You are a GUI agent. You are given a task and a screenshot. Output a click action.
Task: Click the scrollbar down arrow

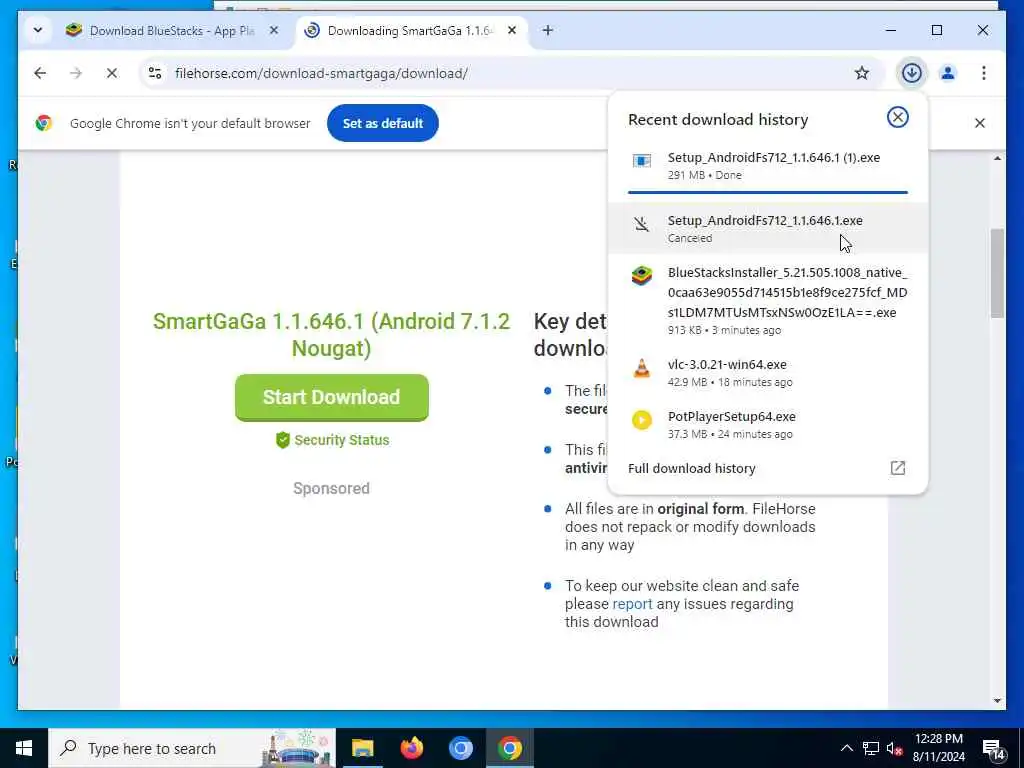997,701
